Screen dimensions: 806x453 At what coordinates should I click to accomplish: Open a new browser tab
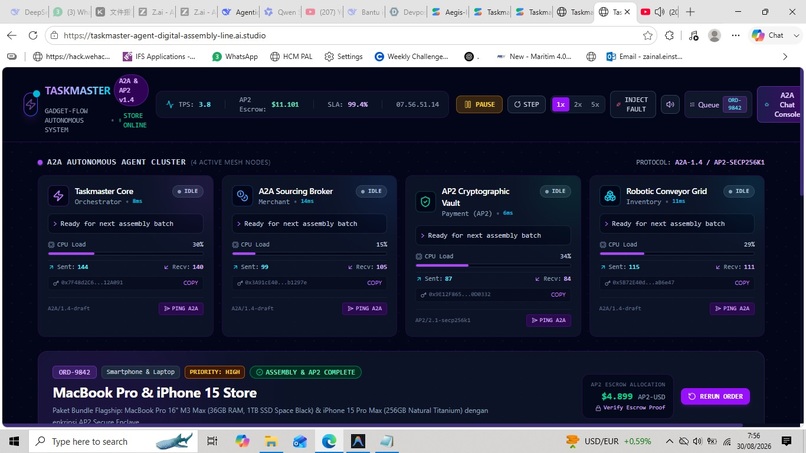tap(690, 12)
